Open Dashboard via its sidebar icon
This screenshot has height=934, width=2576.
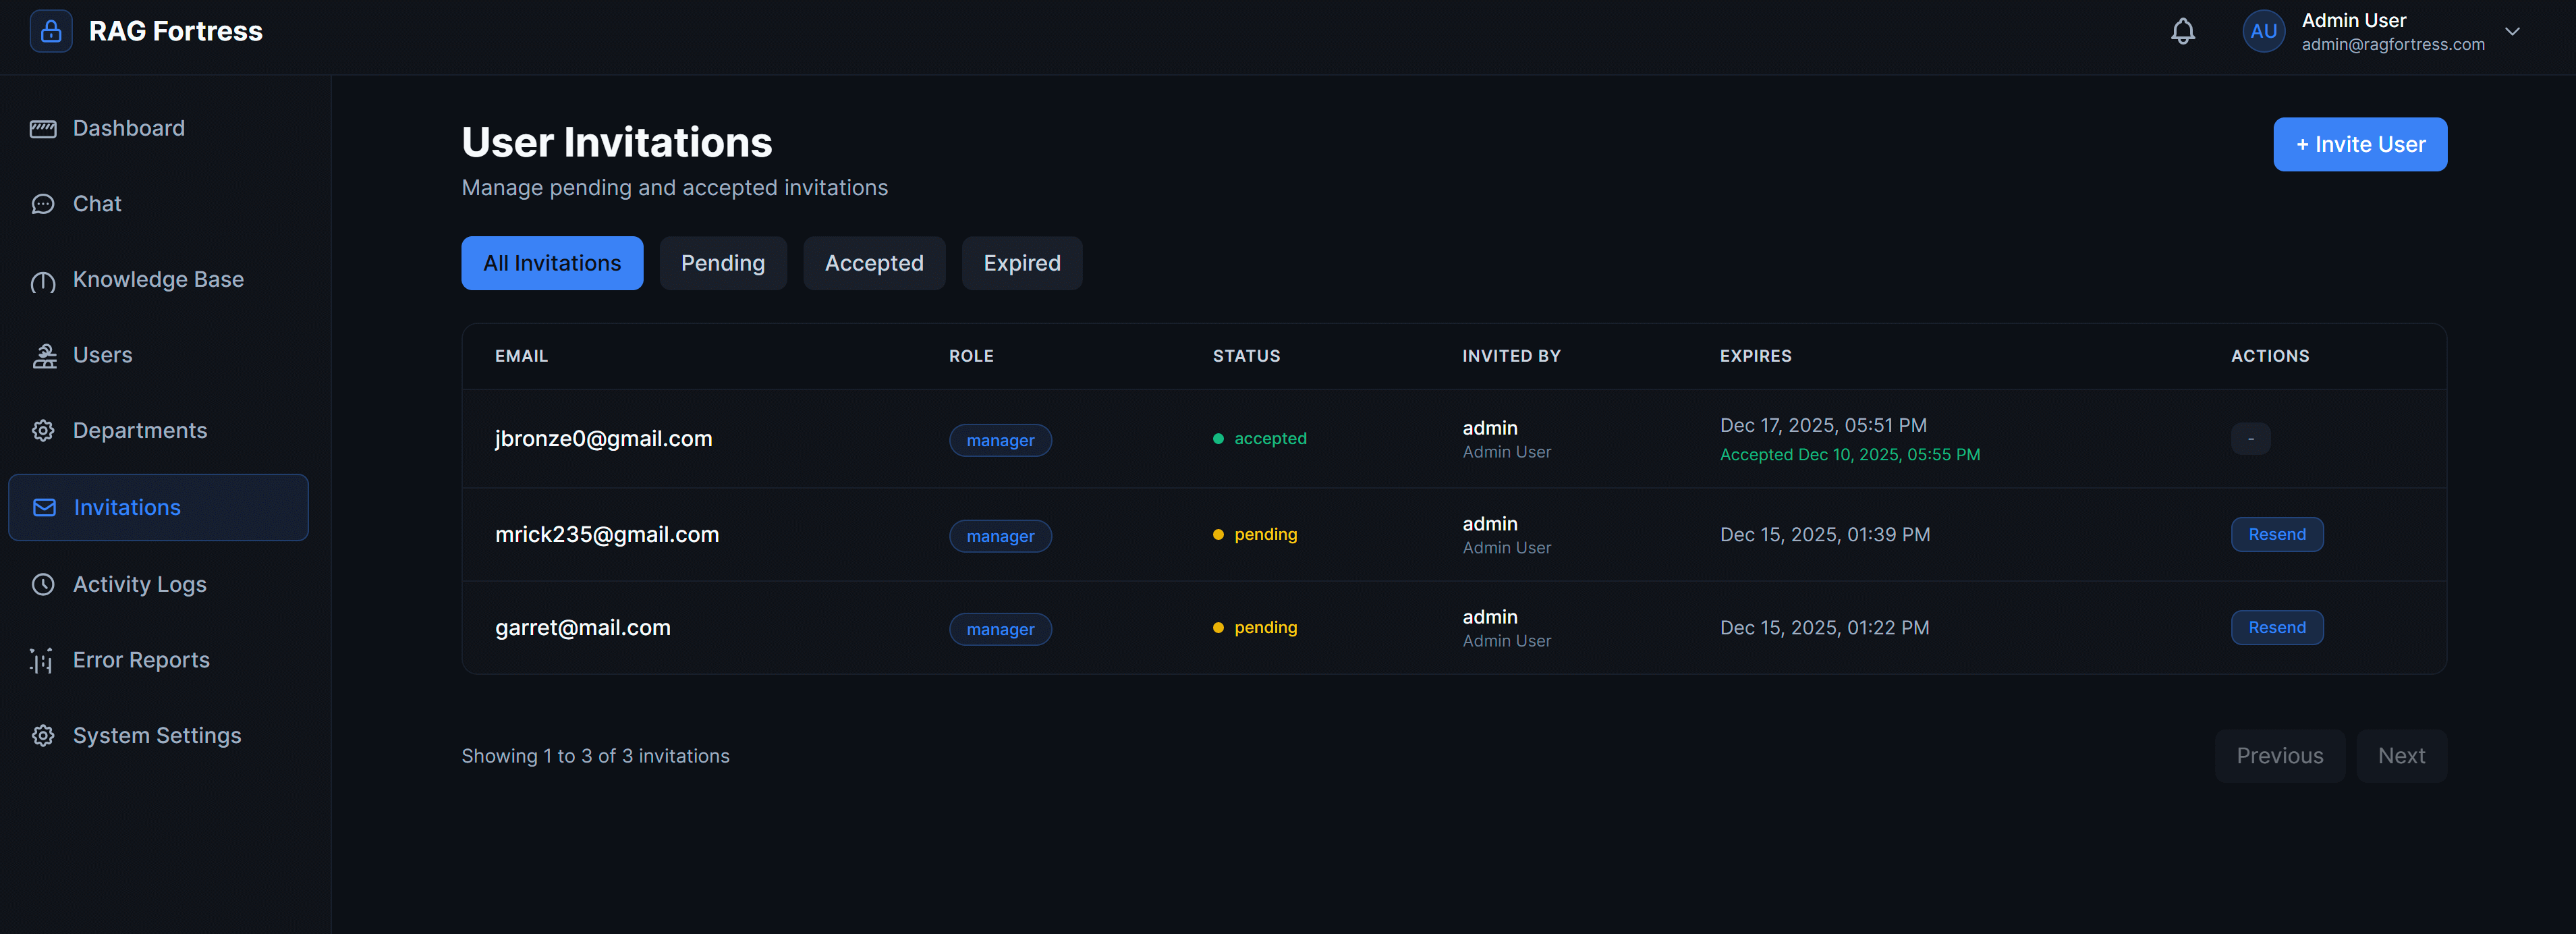[x=43, y=129]
